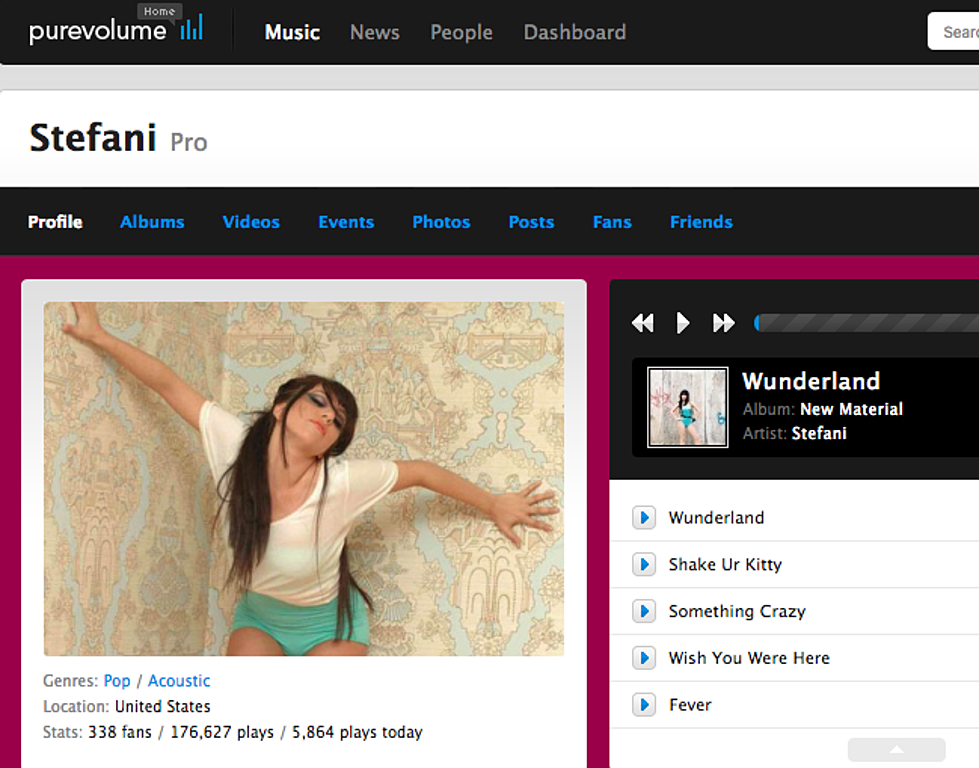The image size is (979, 768).
Task: Follow the Pop genre link
Action: point(117,681)
